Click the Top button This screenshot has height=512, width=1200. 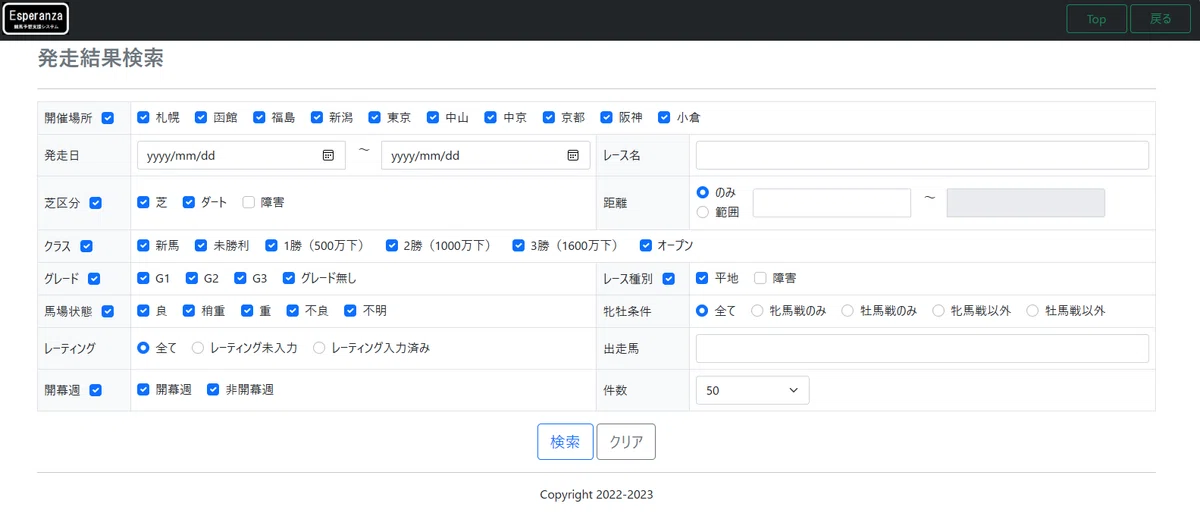pyautogui.click(x=1096, y=19)
